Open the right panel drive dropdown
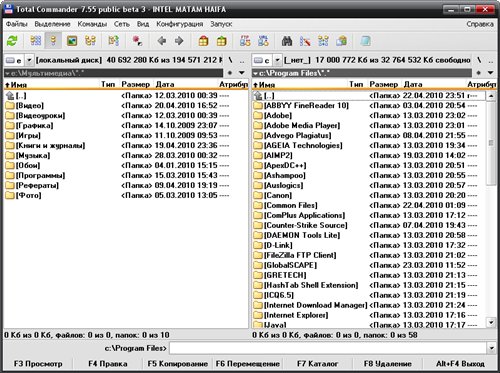This screenshot has height=373, width=500. [x=277, y=60]
